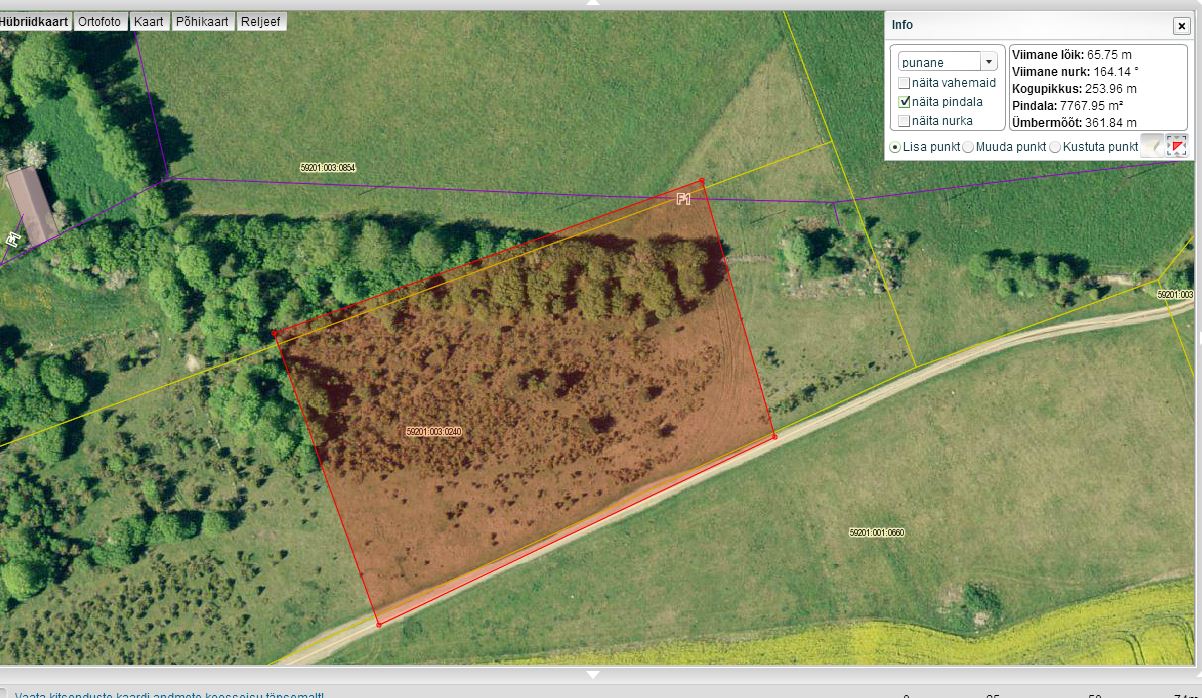The width and height of the screenshot is (1202, 698).
Task: Click the parcel label 59201:003:0240
Action: pos(433,432)
